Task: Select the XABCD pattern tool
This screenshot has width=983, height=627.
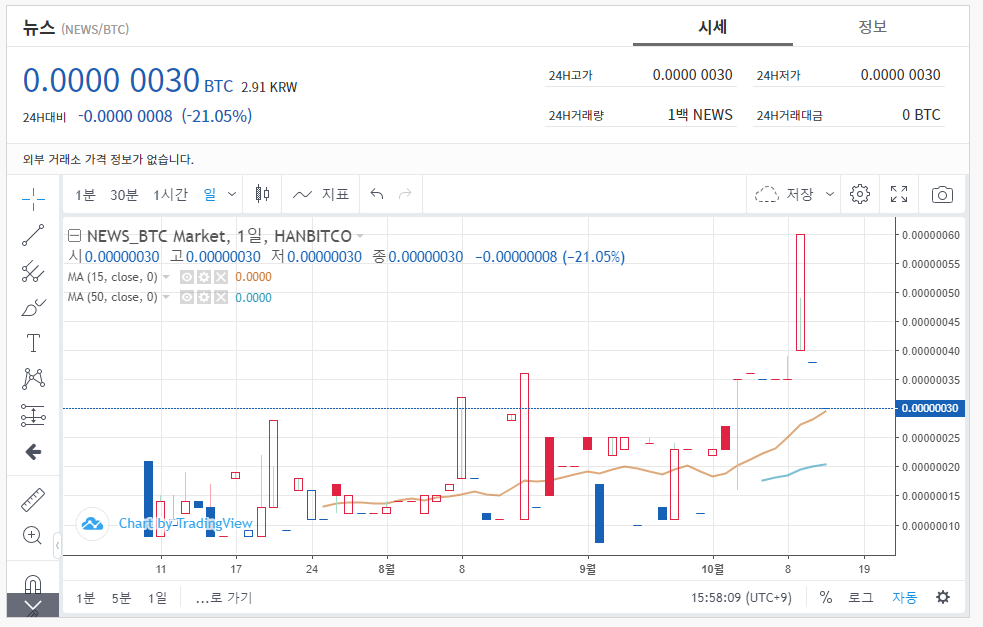Action: pyautogui.click(x=33, y=379)
